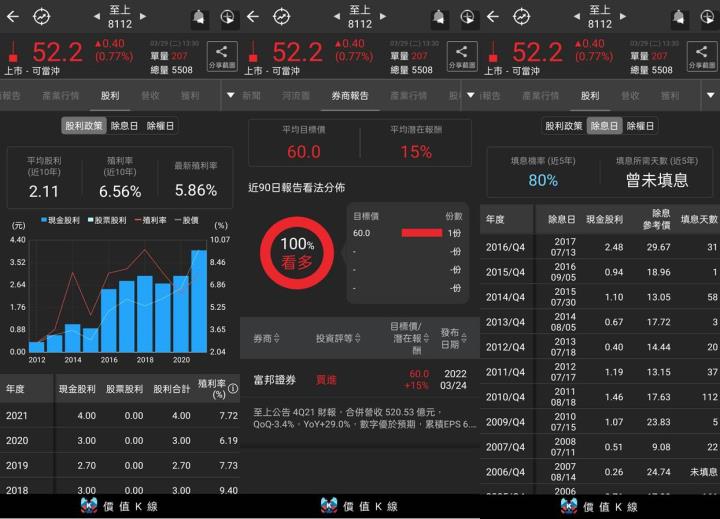
Task: Open 產業行情 tab on dividend policy screen
Action: tap(61, 96)
